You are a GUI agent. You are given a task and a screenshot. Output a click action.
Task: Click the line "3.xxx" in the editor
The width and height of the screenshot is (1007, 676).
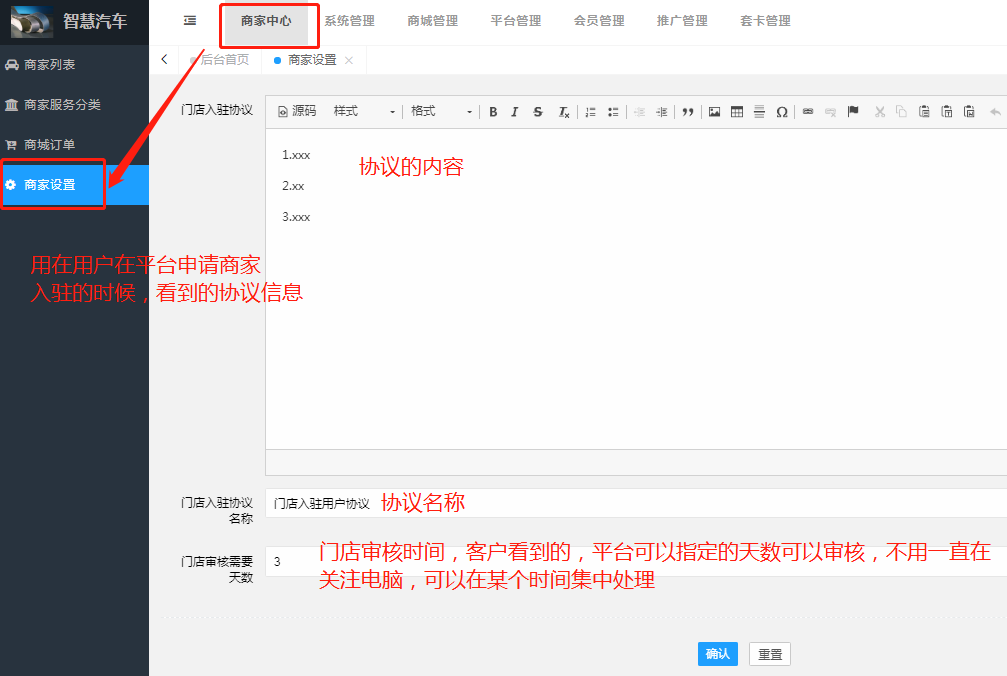tap(296, 217)
